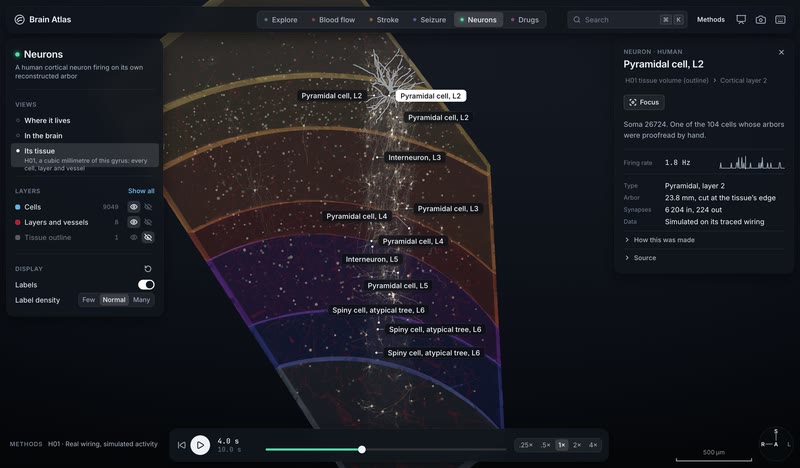Click the playback timeline slider knob
The height and width of the screenshot is (468, 800).
(362, 450)
